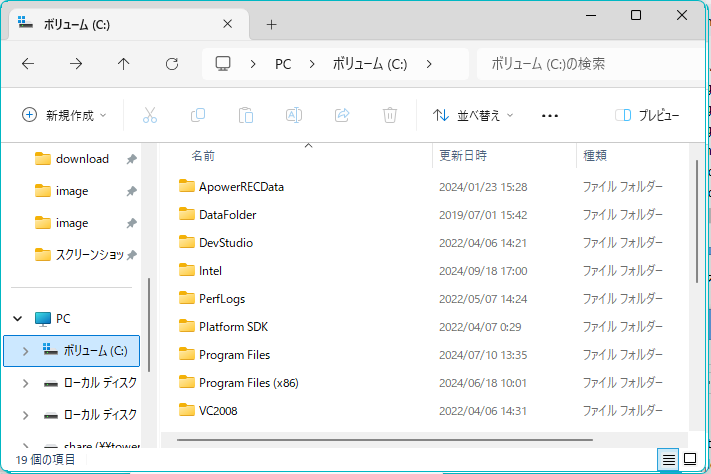Sort by 更新日時 column header
The height and width of the screenshot is (474, 711).
463,156
